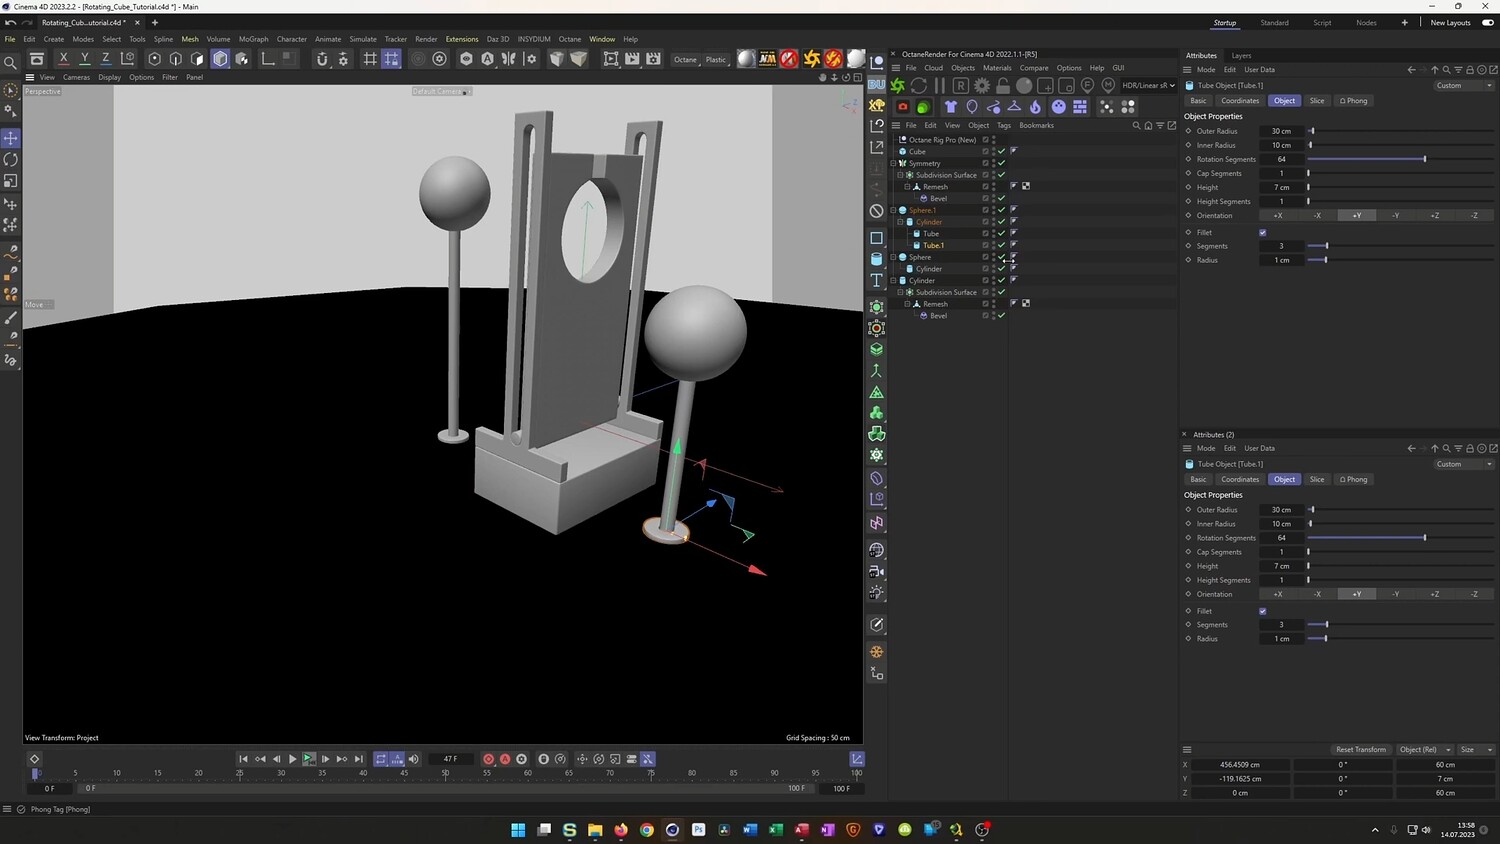This screenshot has width=1500, height=844.
Task: Select the Move tool in left toolbar
Action: (x=11, y=138)
